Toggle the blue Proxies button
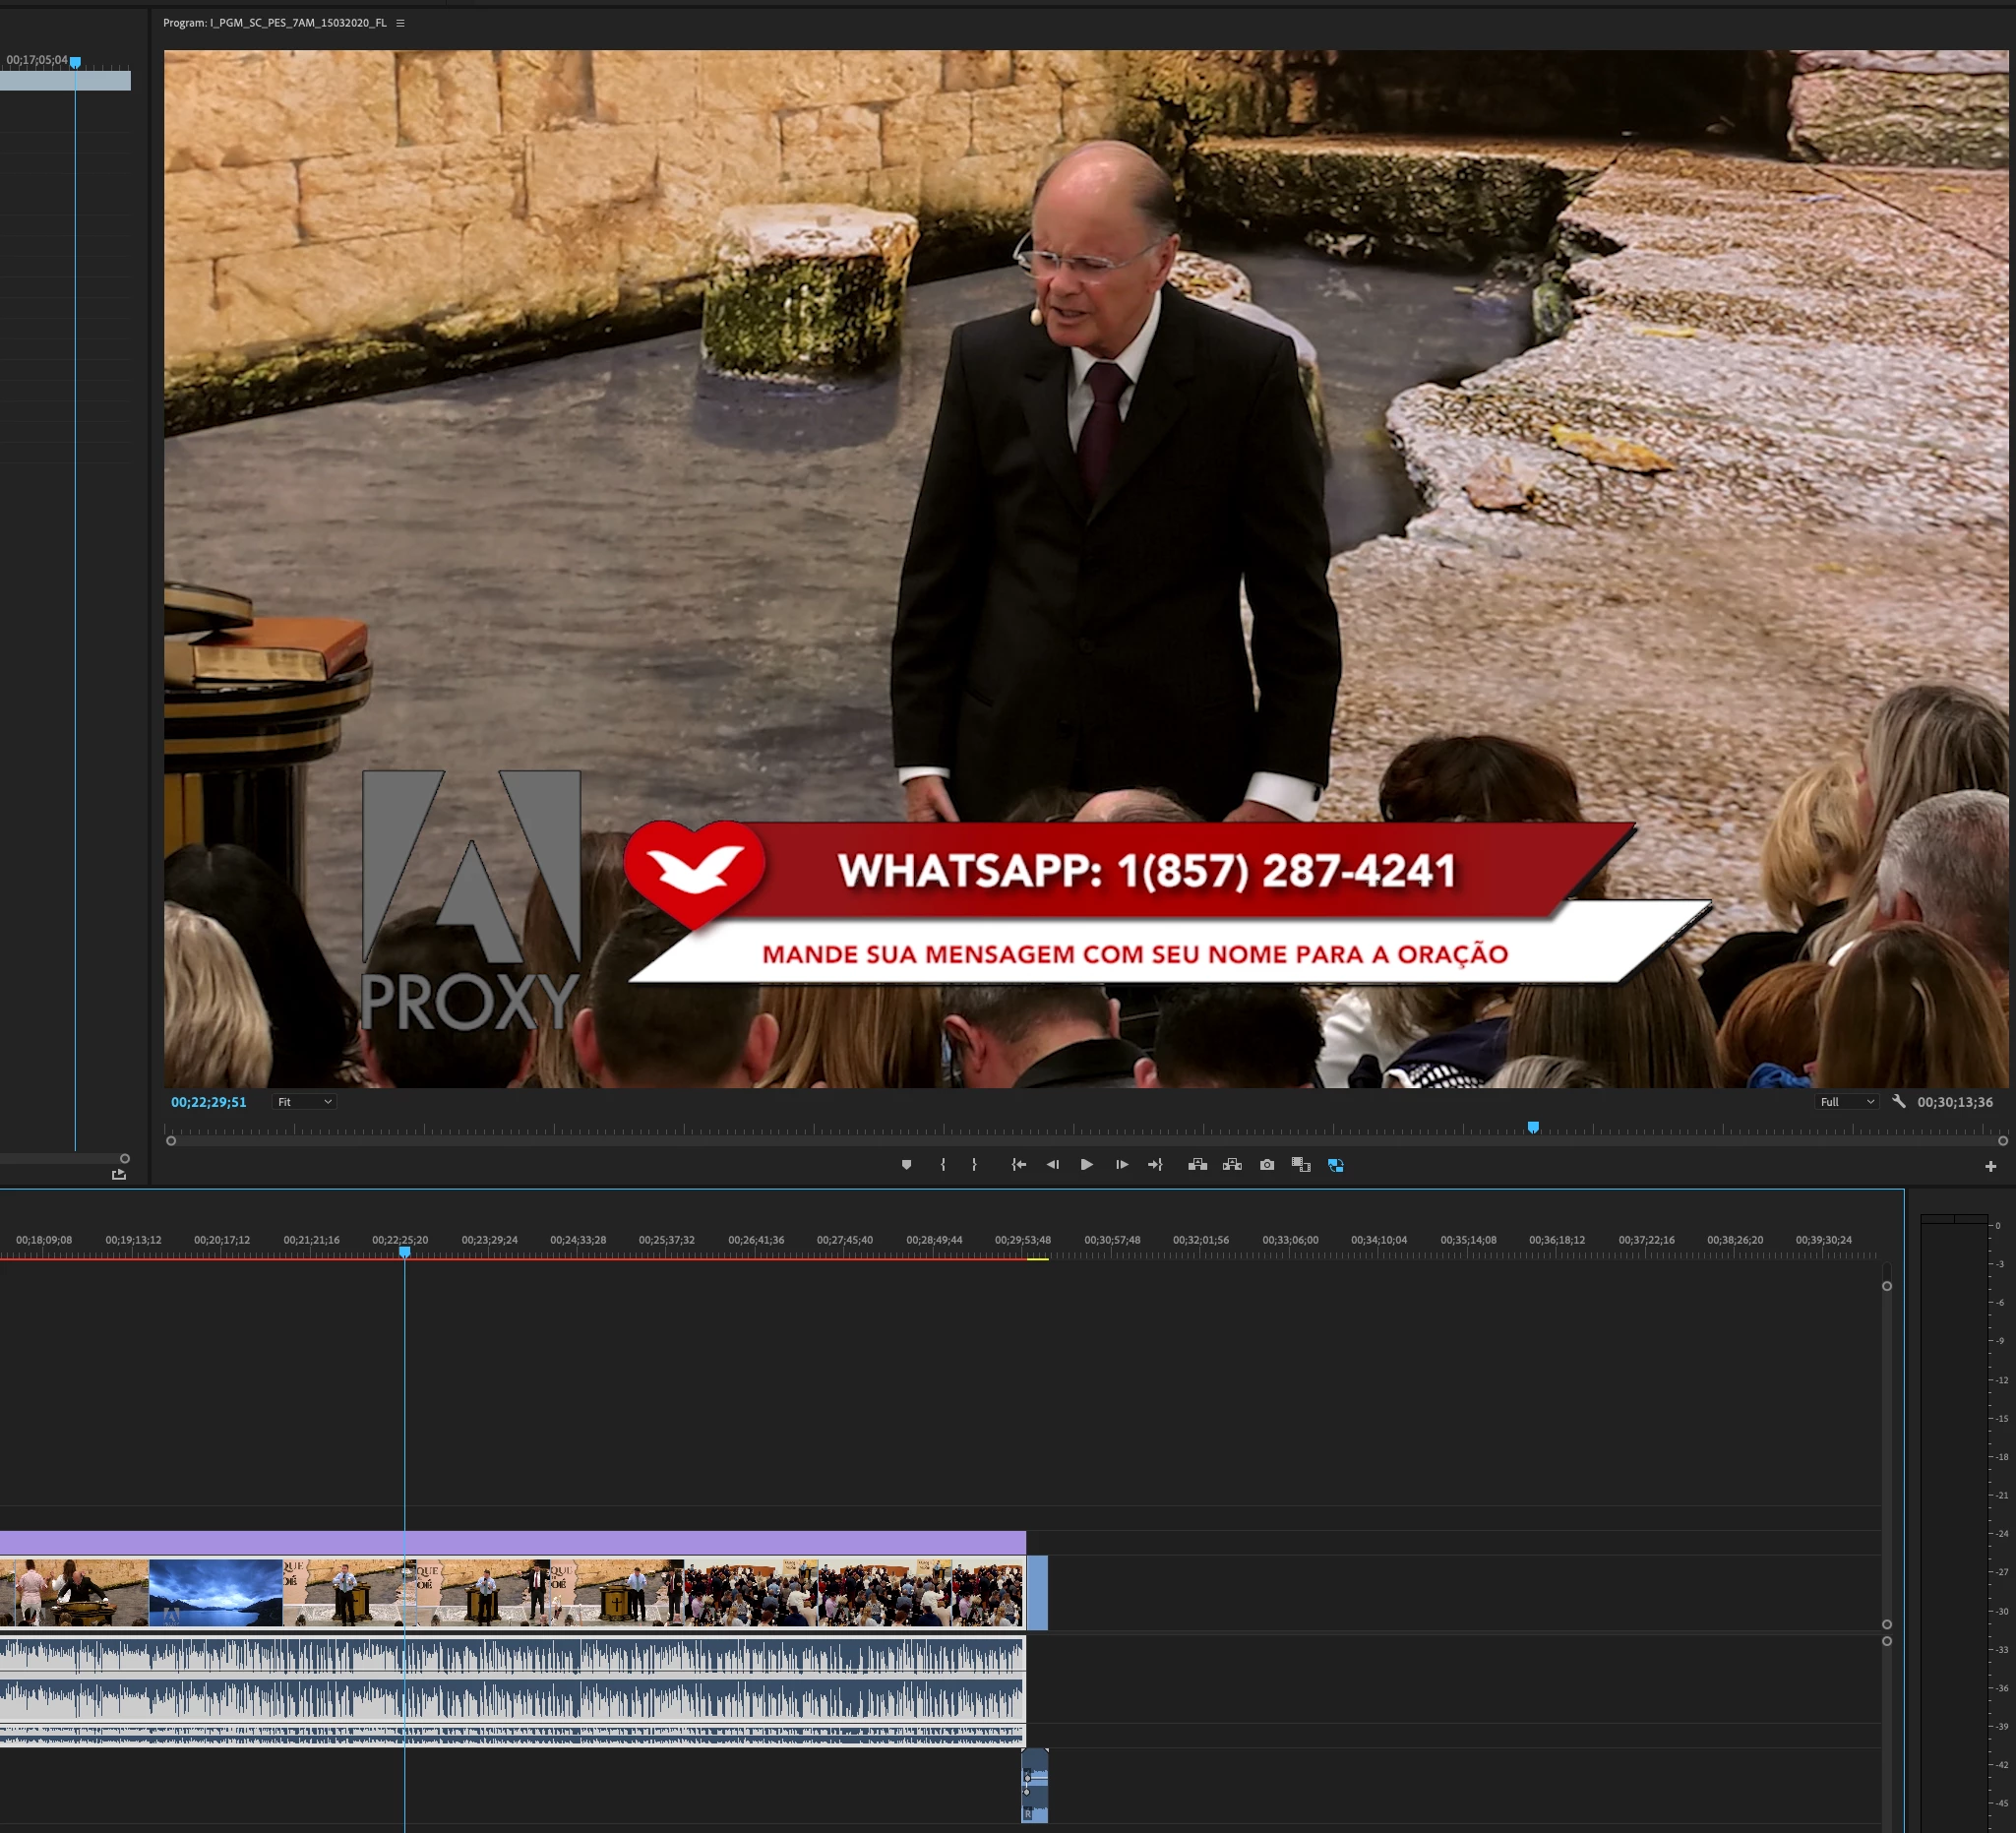This screenshot has height=1833, width=2016. [x=1335, y=1165]
